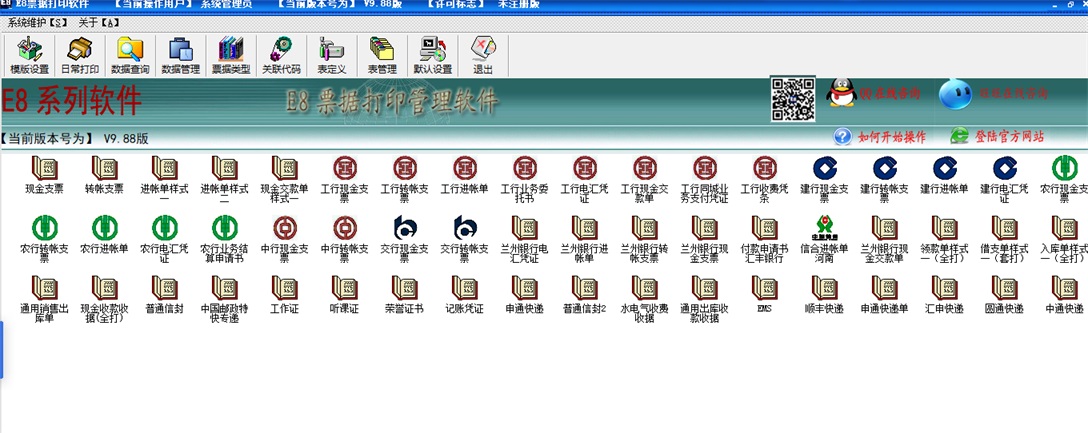Open the 模板设置 template settings tool
Image resolution: width=1088 pixels, height=433 pixels.
tap(30, 55)
